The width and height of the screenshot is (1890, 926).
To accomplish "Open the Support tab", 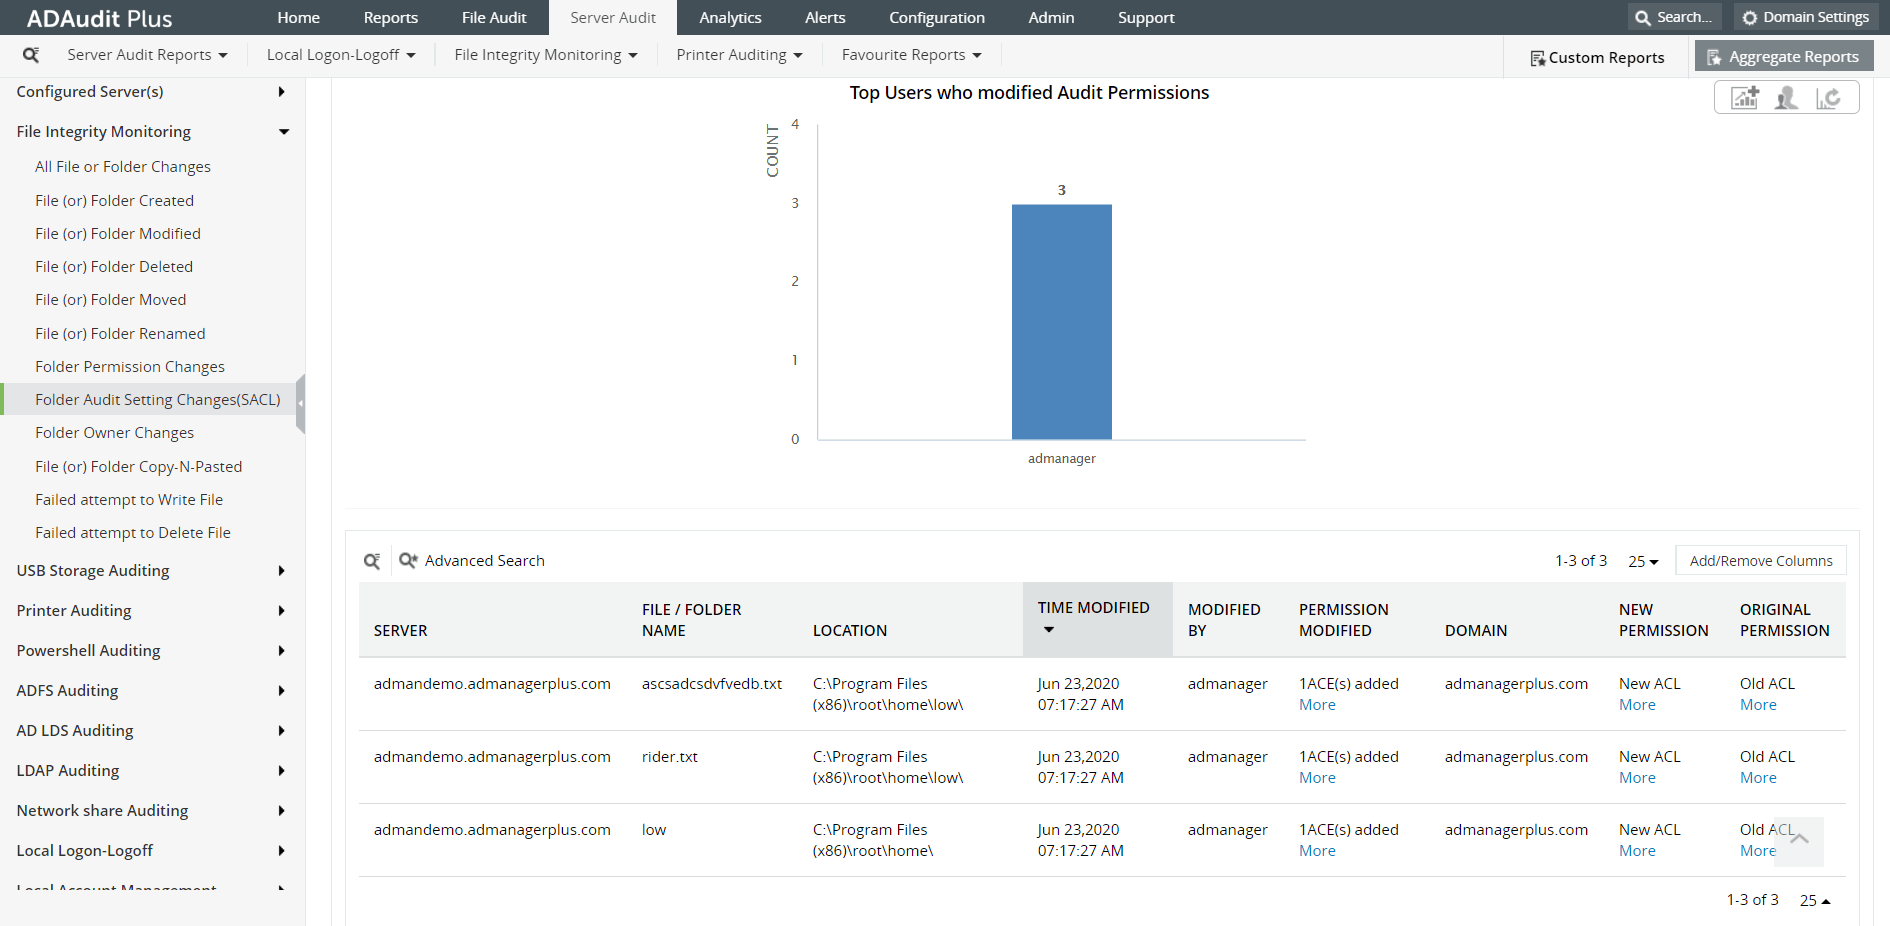I will pos(1146,18).
